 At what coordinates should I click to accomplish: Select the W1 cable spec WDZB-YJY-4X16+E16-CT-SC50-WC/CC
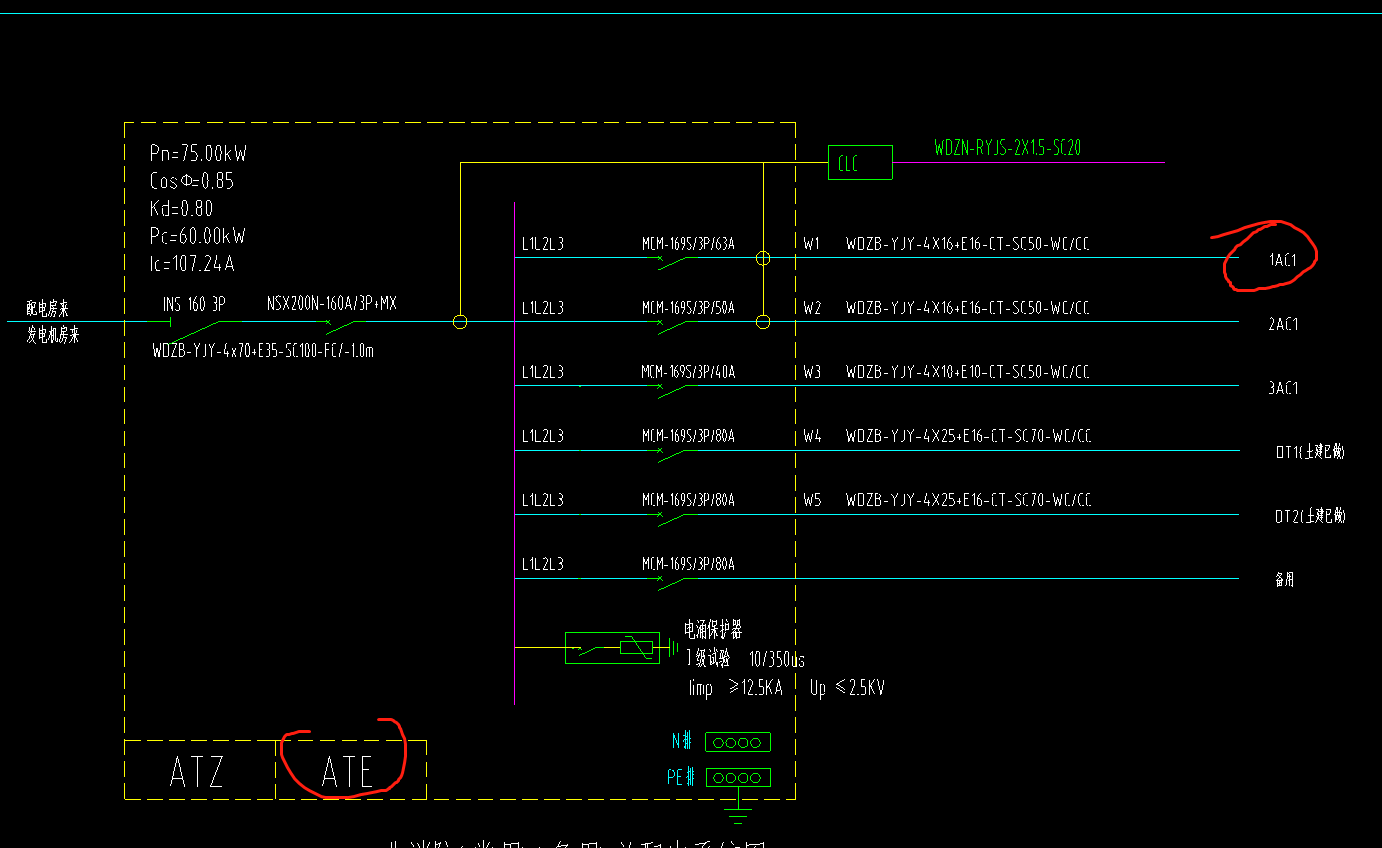point(968,244)
